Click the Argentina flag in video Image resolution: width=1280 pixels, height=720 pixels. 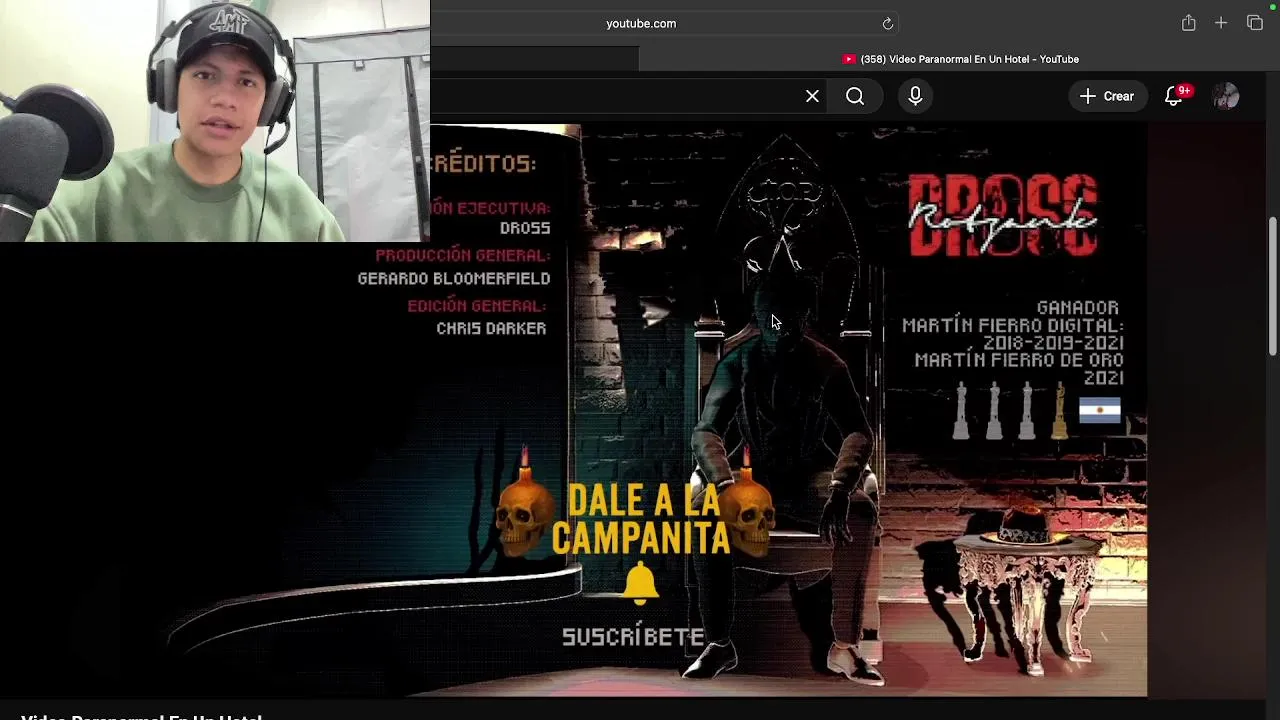click(1100, 411)
